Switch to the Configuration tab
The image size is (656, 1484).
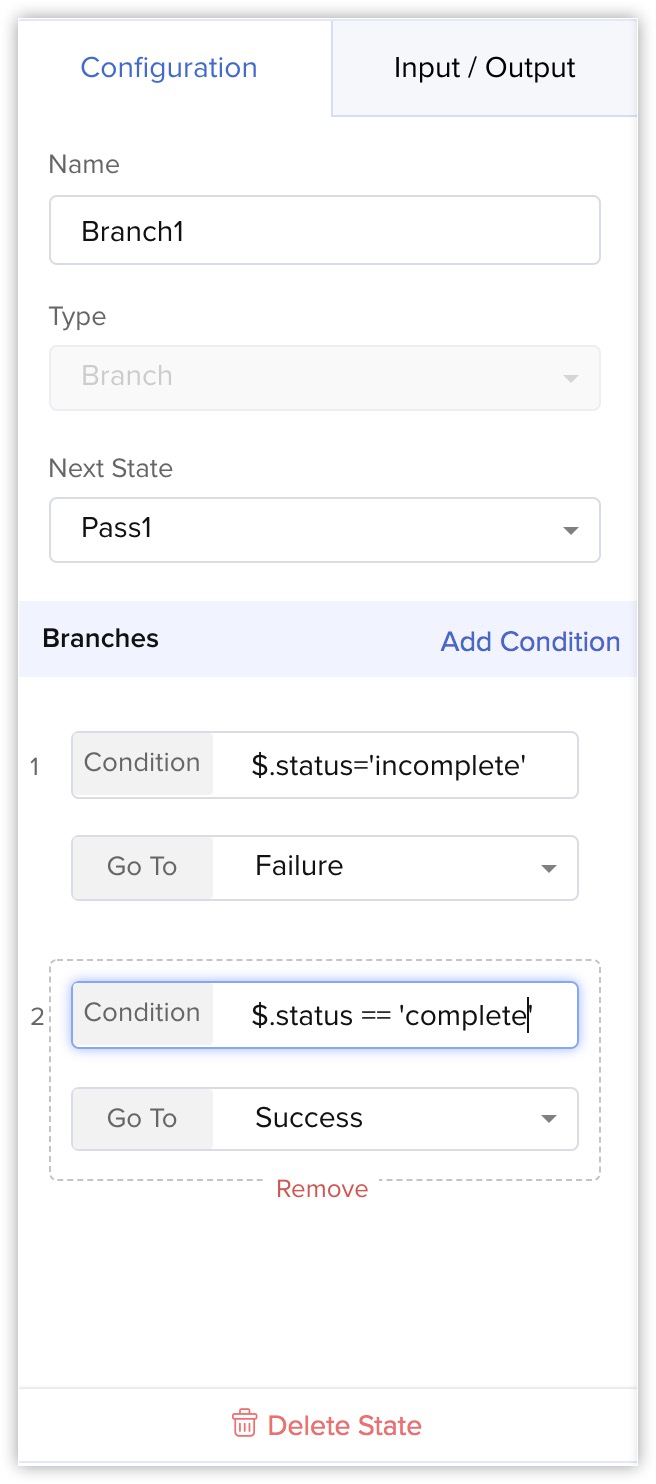(x=169, y=68)
